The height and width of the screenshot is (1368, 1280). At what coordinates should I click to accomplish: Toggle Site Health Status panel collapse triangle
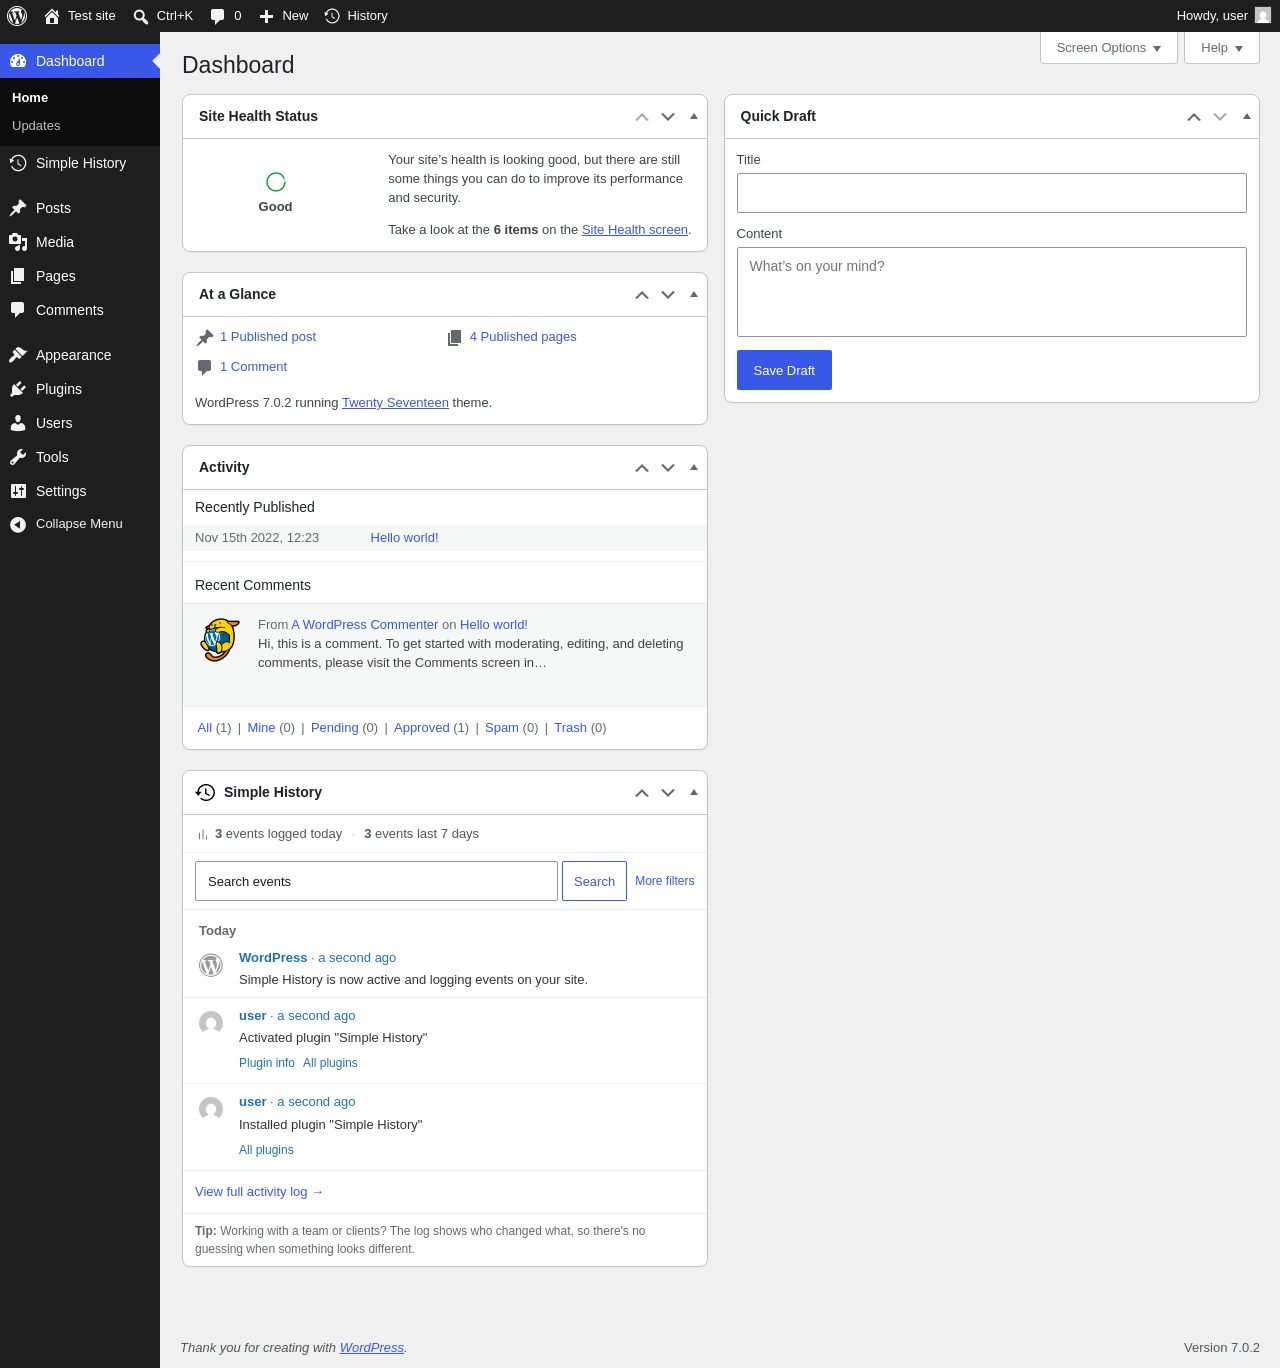(694, 116)
